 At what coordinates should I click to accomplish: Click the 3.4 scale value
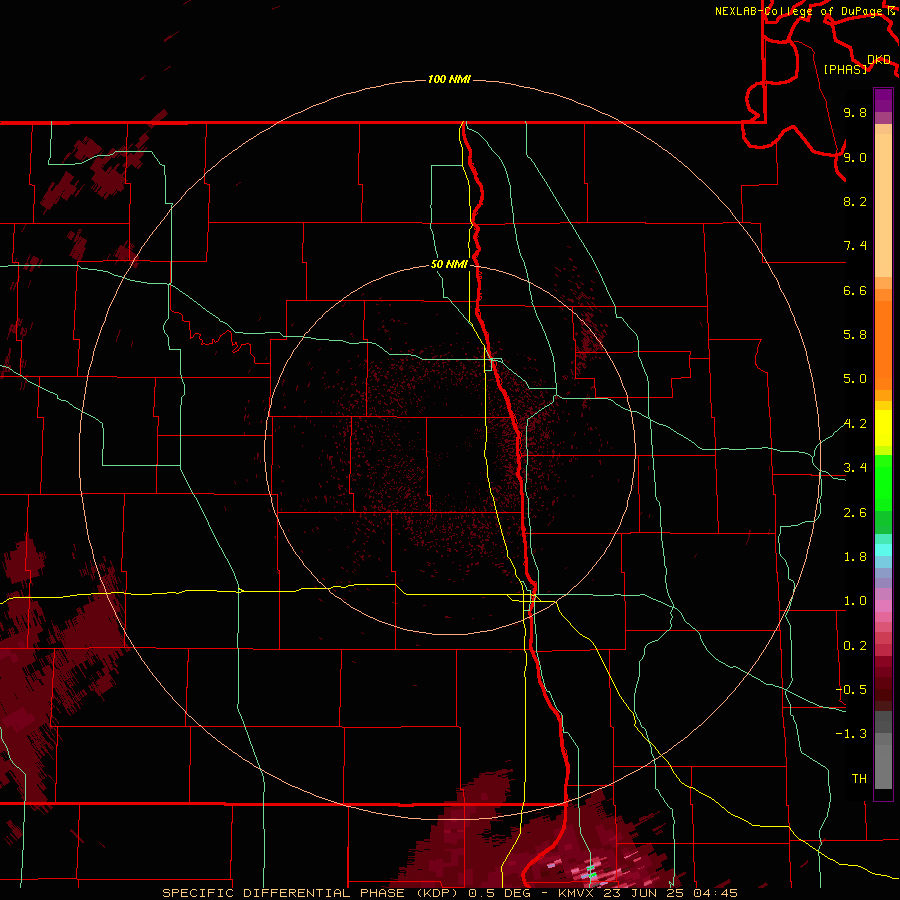(x=855, y=468)
